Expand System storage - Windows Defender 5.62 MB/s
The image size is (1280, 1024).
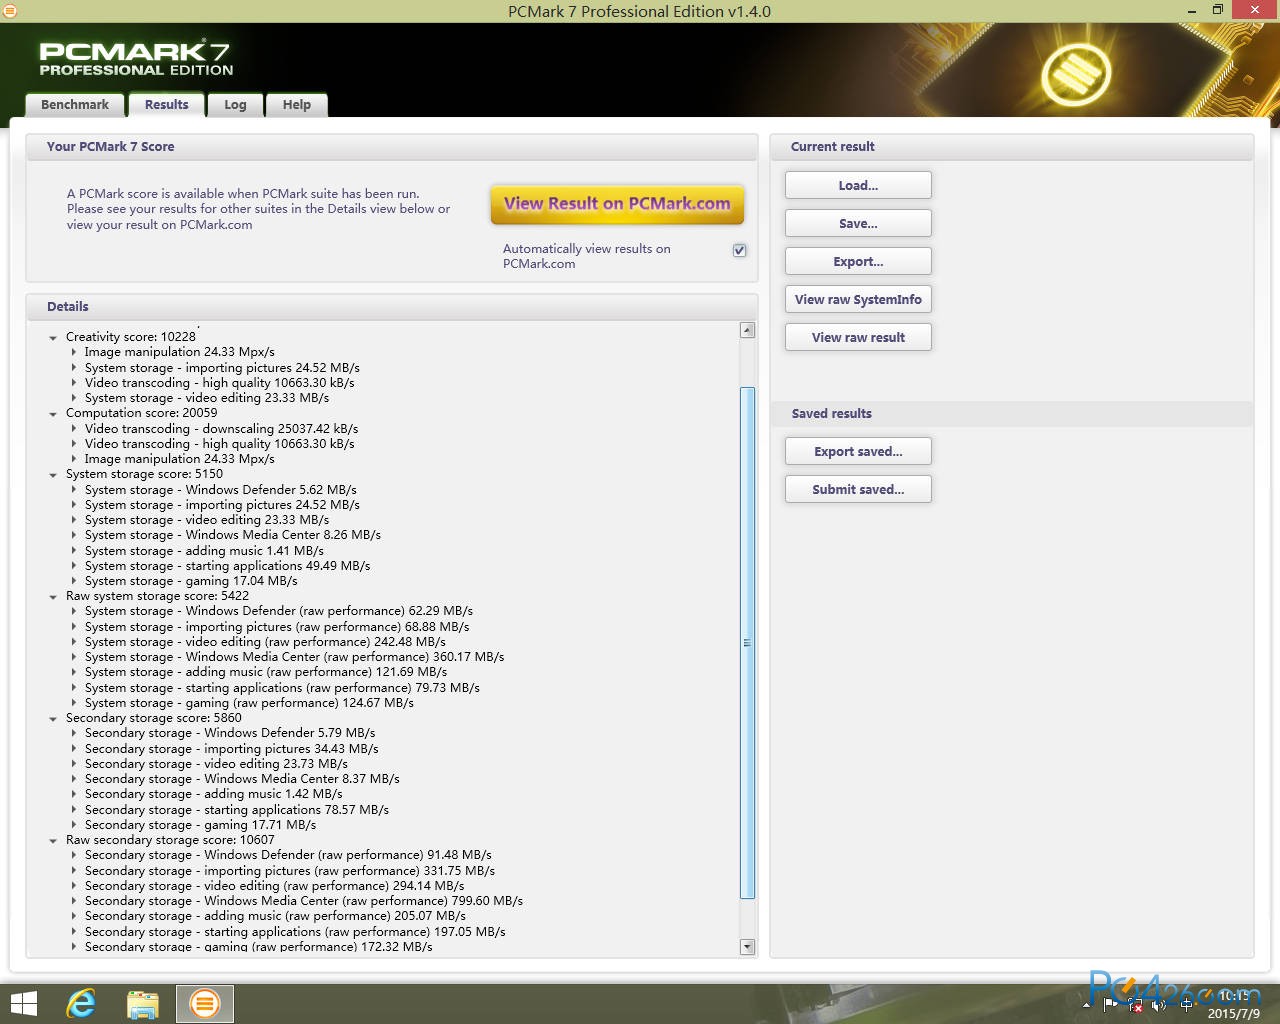(74, 490)
